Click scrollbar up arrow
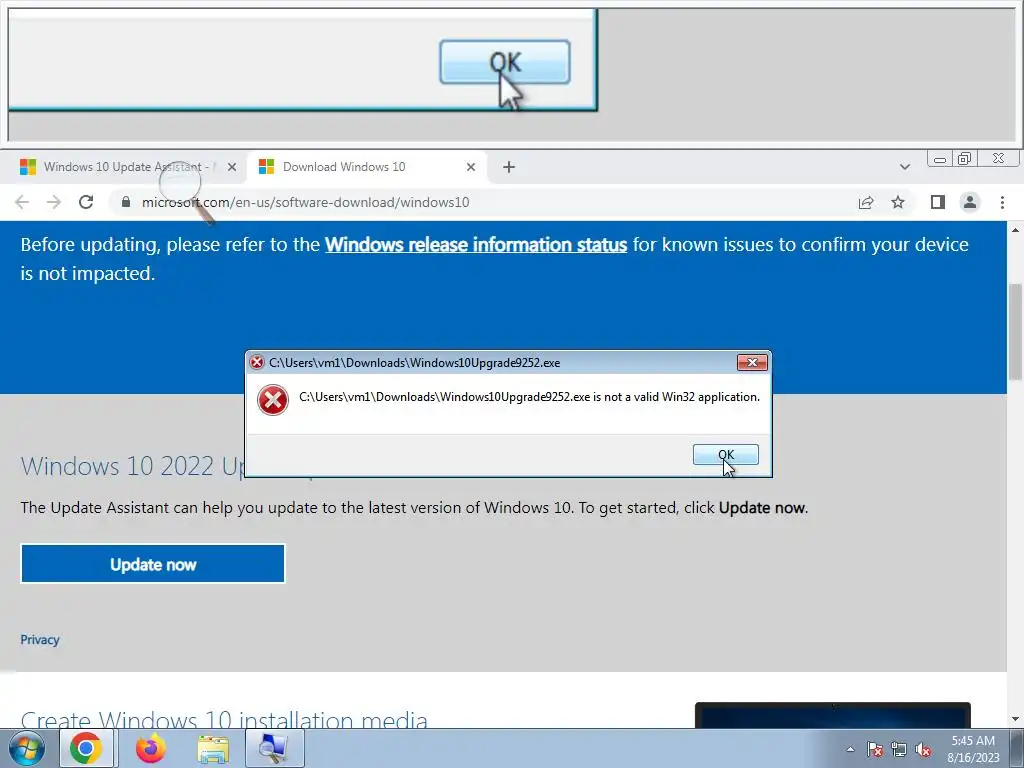The width and height of the screenshot is (1024, 768). click(x=1015, y=230)
